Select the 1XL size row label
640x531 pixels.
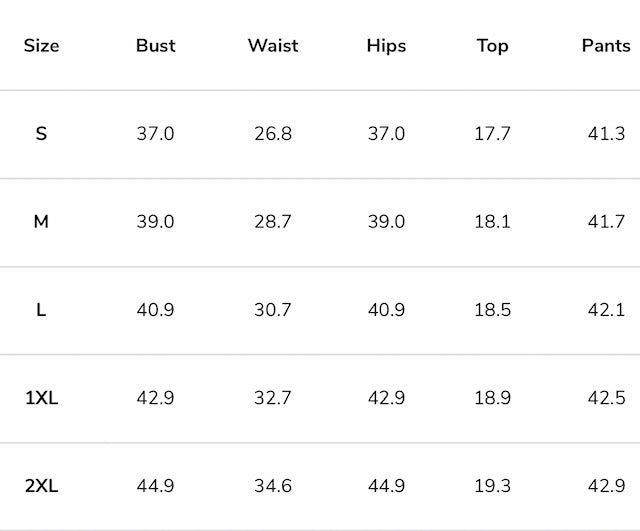tap(41, 398)
